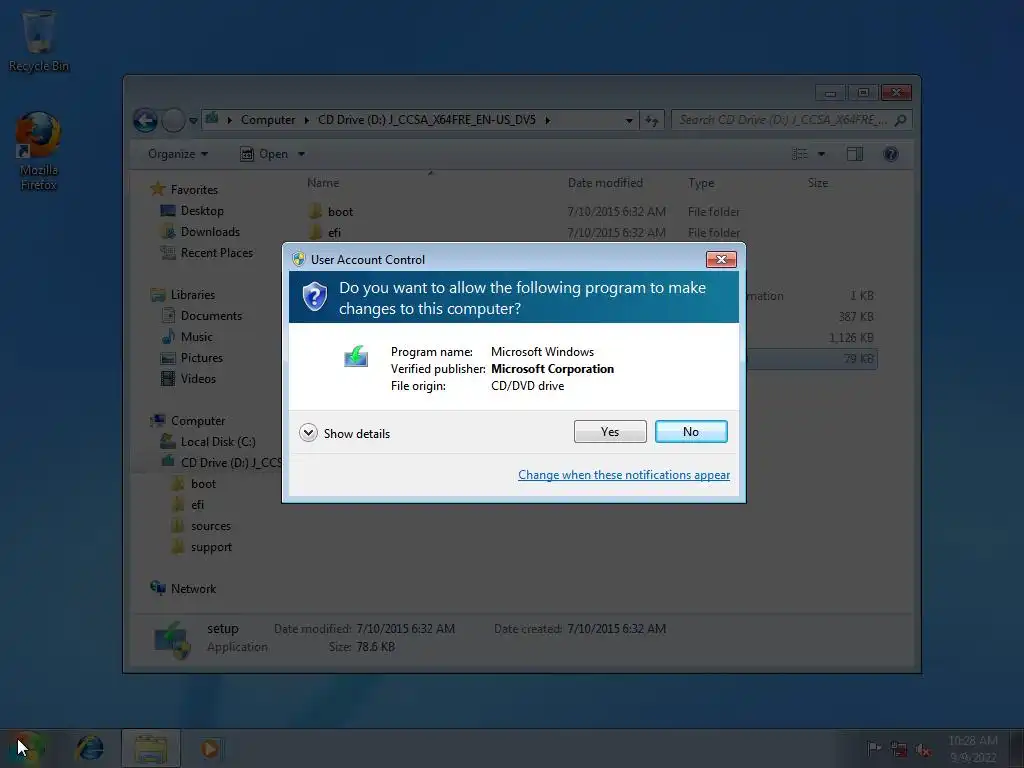Open Music library in navigation pane
Viewport: 1024px width, 768px height.
pos(197,337)
